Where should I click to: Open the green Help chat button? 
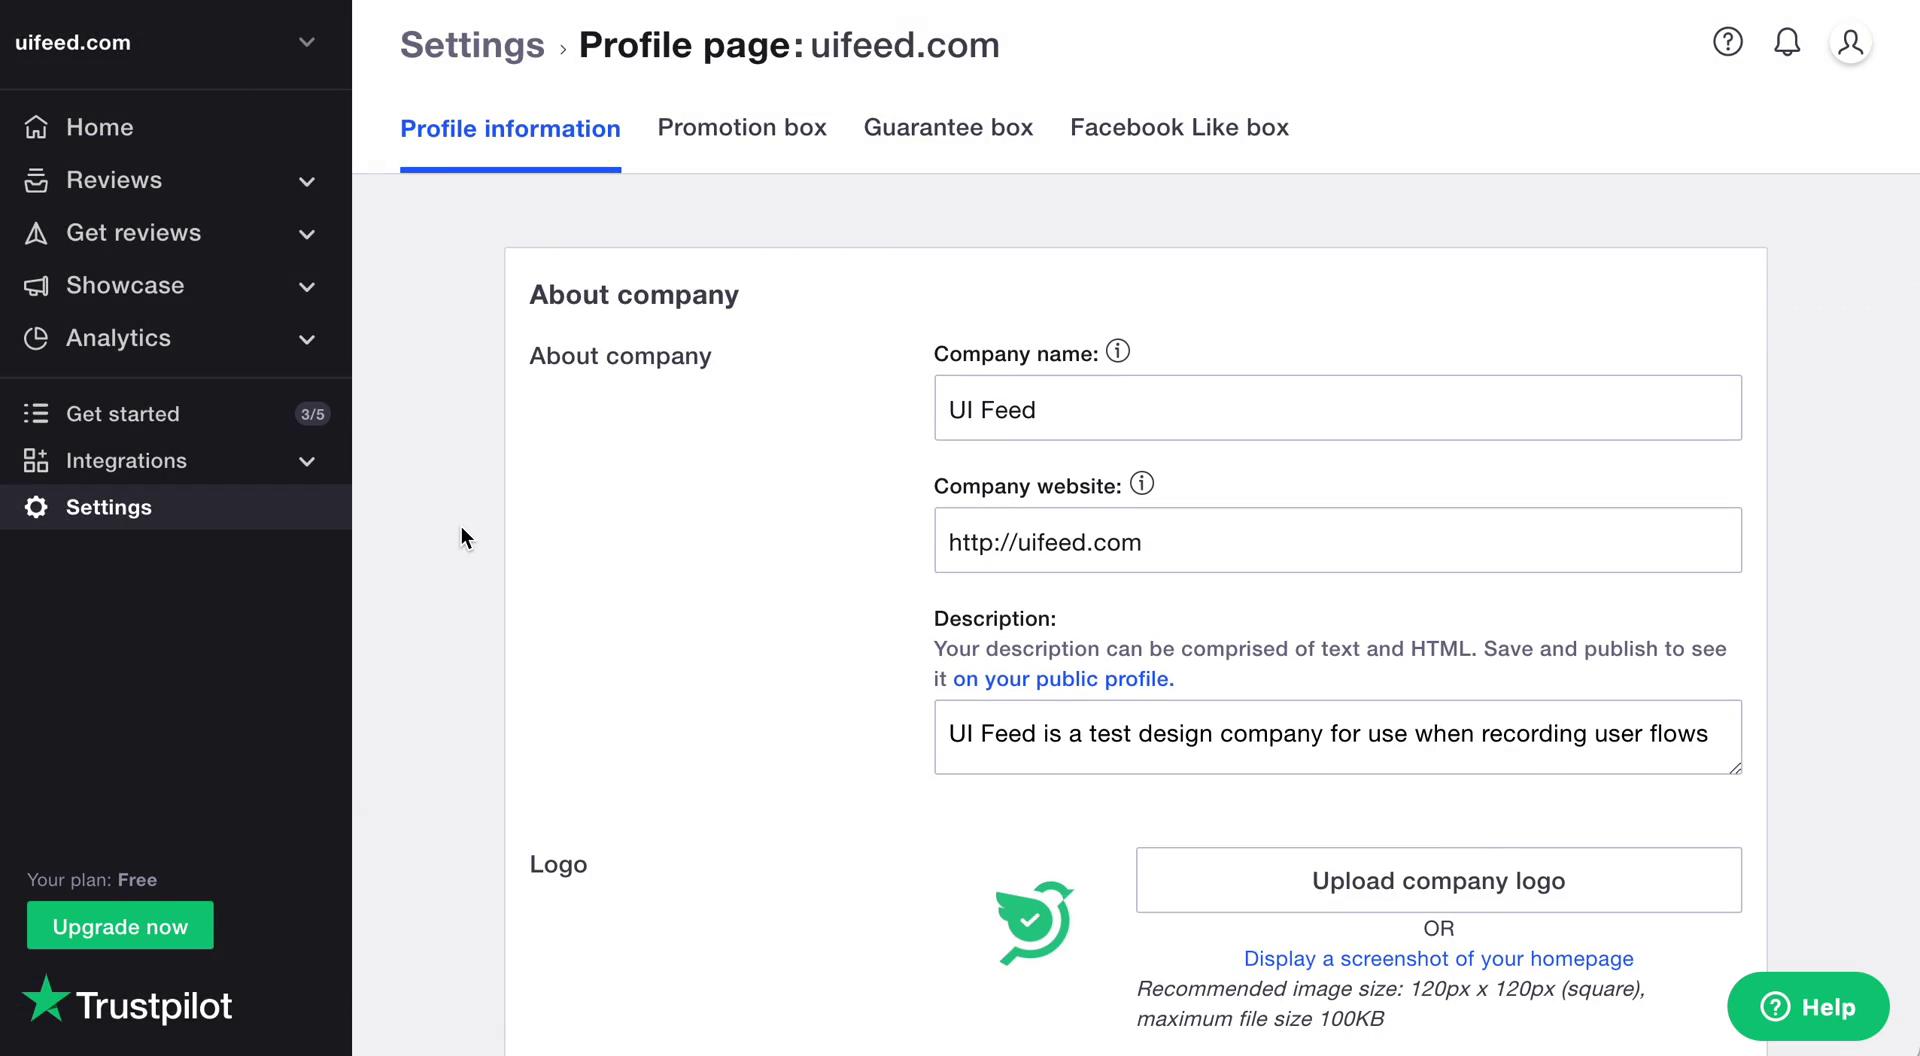pos(1808,1006)
